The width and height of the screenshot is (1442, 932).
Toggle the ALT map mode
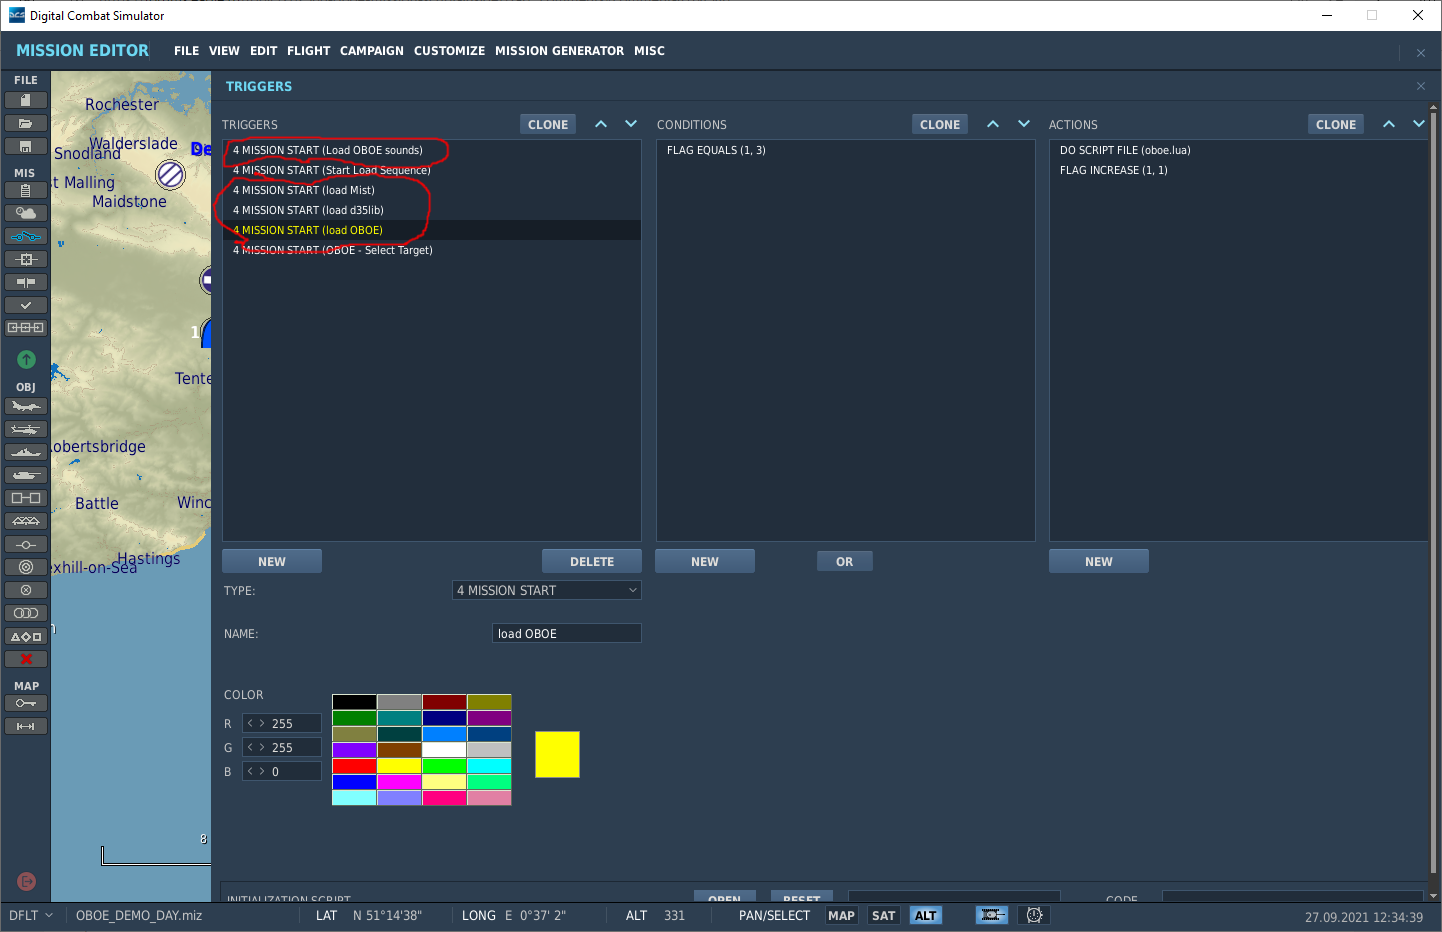(x=926, y=915)
